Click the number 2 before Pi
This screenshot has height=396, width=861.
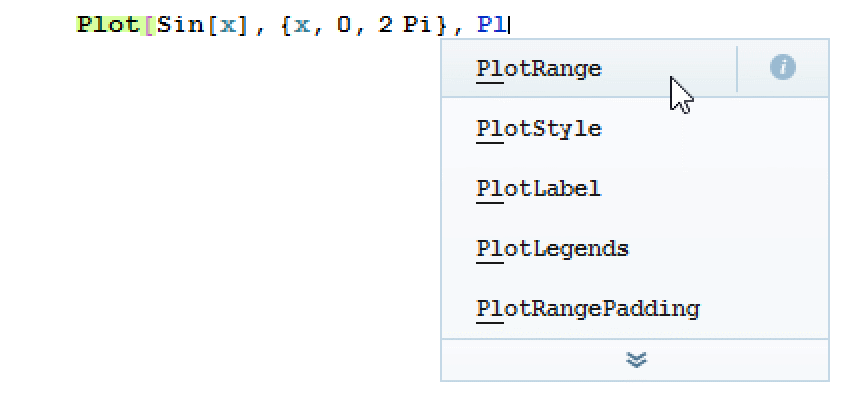[x=385, y=25]
